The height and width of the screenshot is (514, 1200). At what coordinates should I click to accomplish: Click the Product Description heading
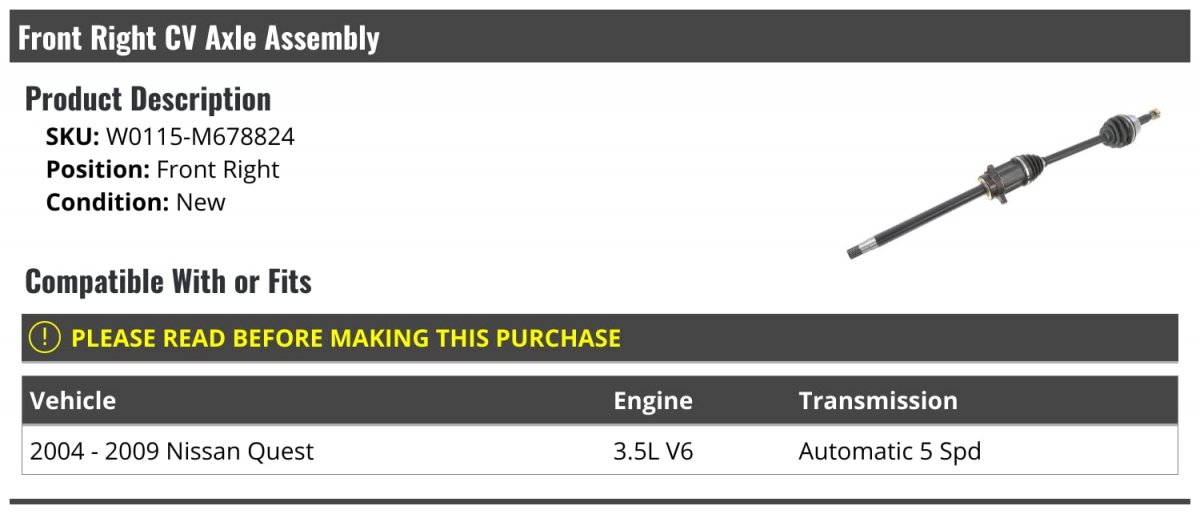(148, 99)
